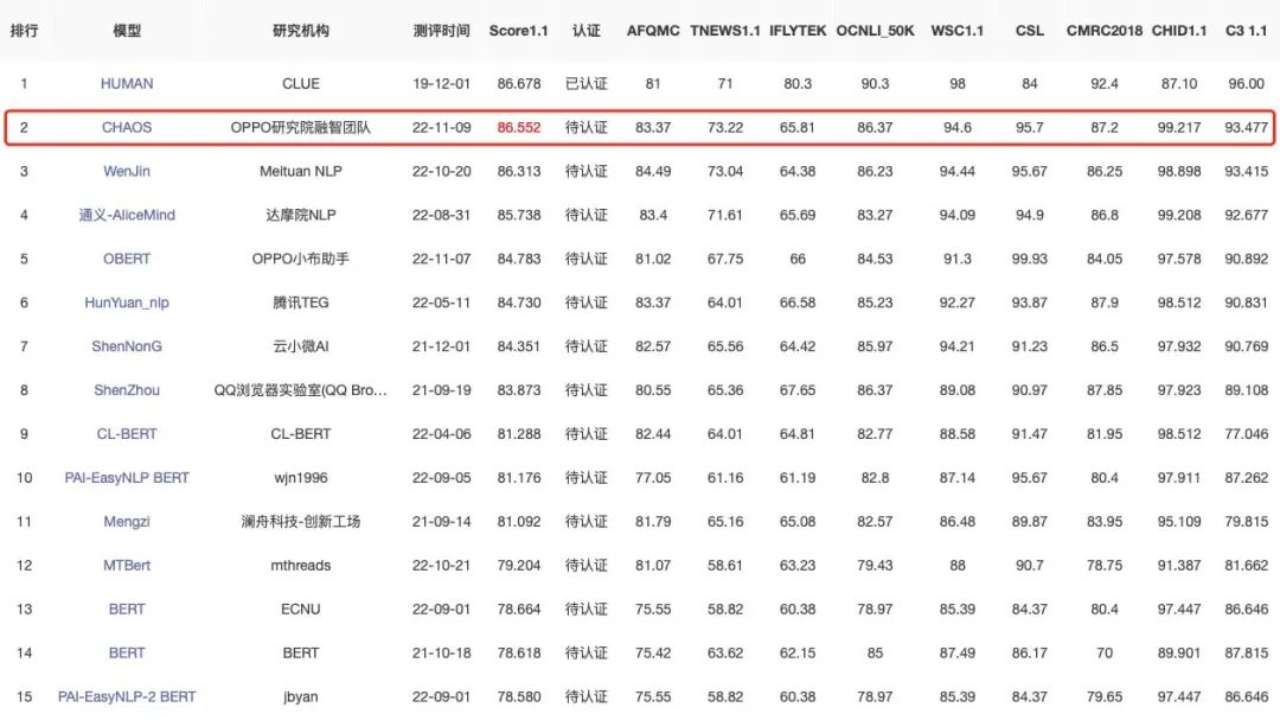The height and width of the screenshot is (720, 1280).
Task: Sort by the Score1.1 column header
Action: 519,31
